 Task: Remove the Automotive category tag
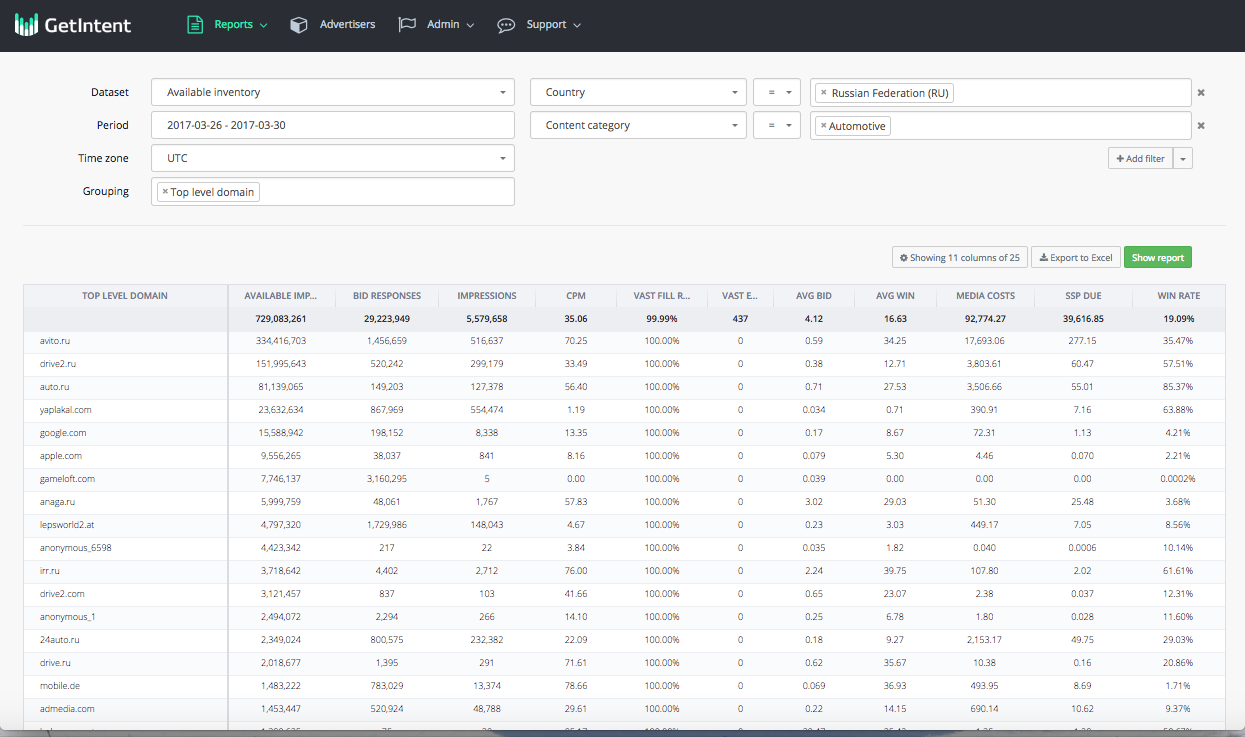coord(823,126)
